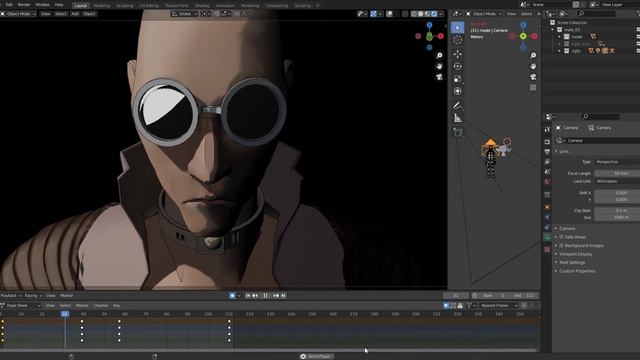Screen dimensions: 640x360
Task: Open Dope Sheet mode dropdown
Action: click(20, 305)
